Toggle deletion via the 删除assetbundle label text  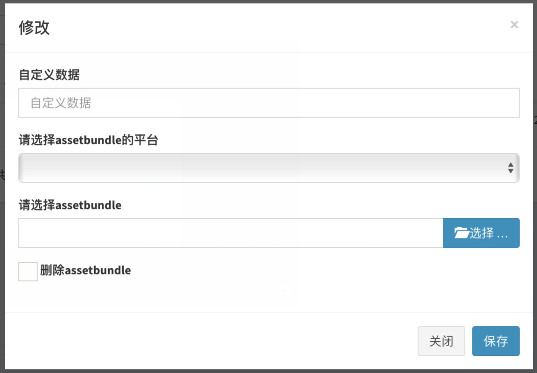[x=85, y=270]
